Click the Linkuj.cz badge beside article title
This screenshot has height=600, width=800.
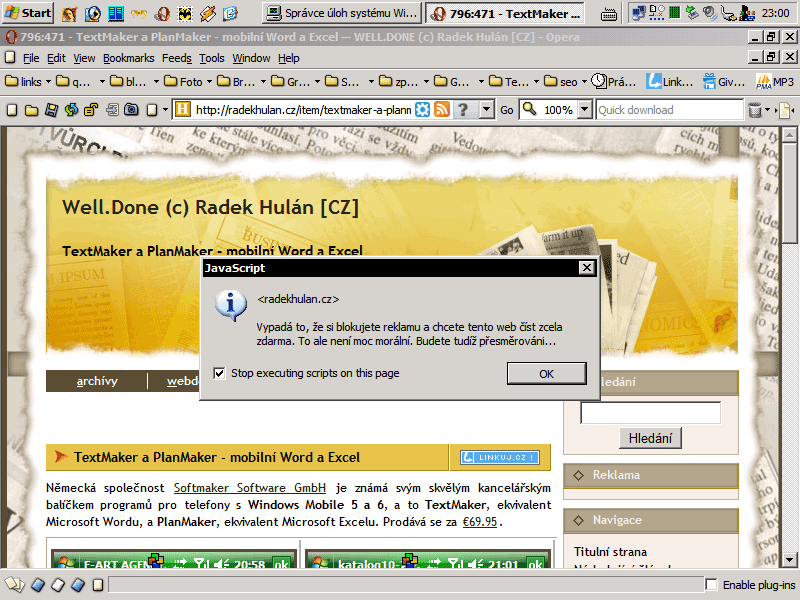point(499,457)
